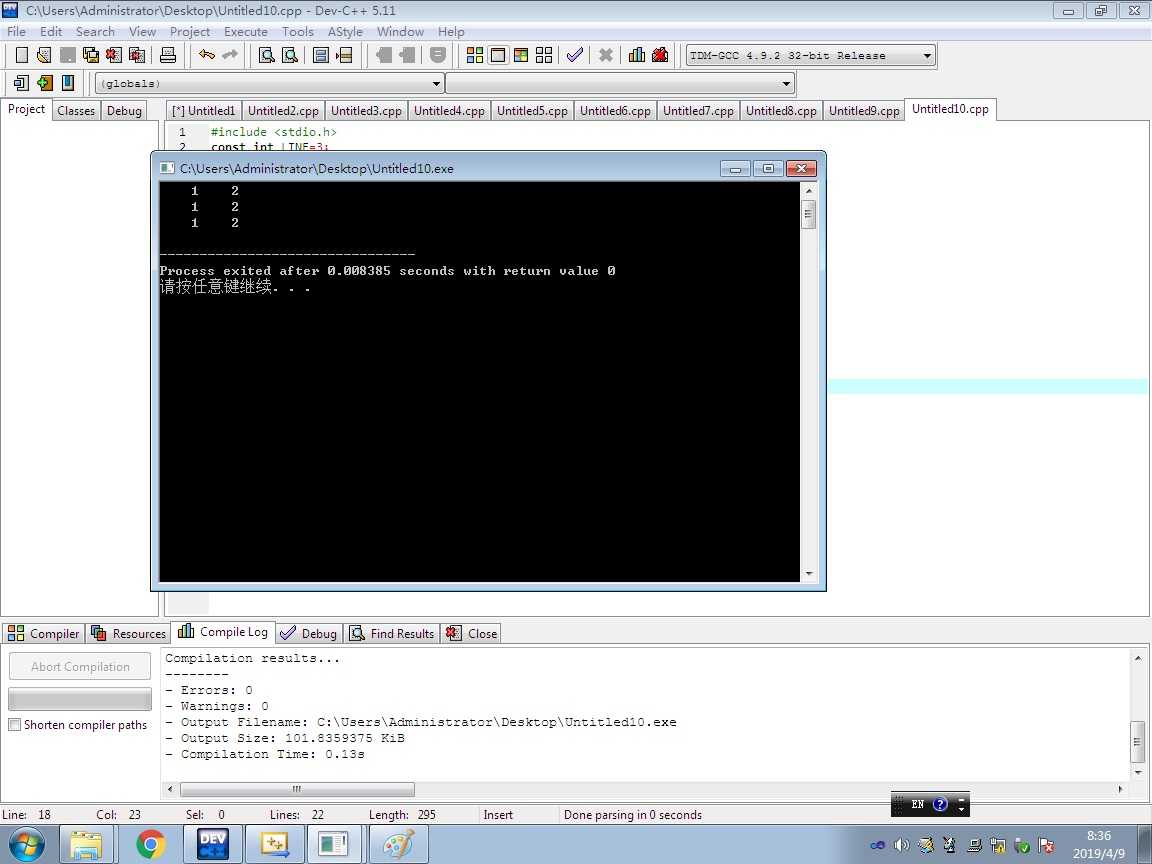Open the File menu
The width and height of the screenshot is (1152, 864).
(x=16, y=32)
